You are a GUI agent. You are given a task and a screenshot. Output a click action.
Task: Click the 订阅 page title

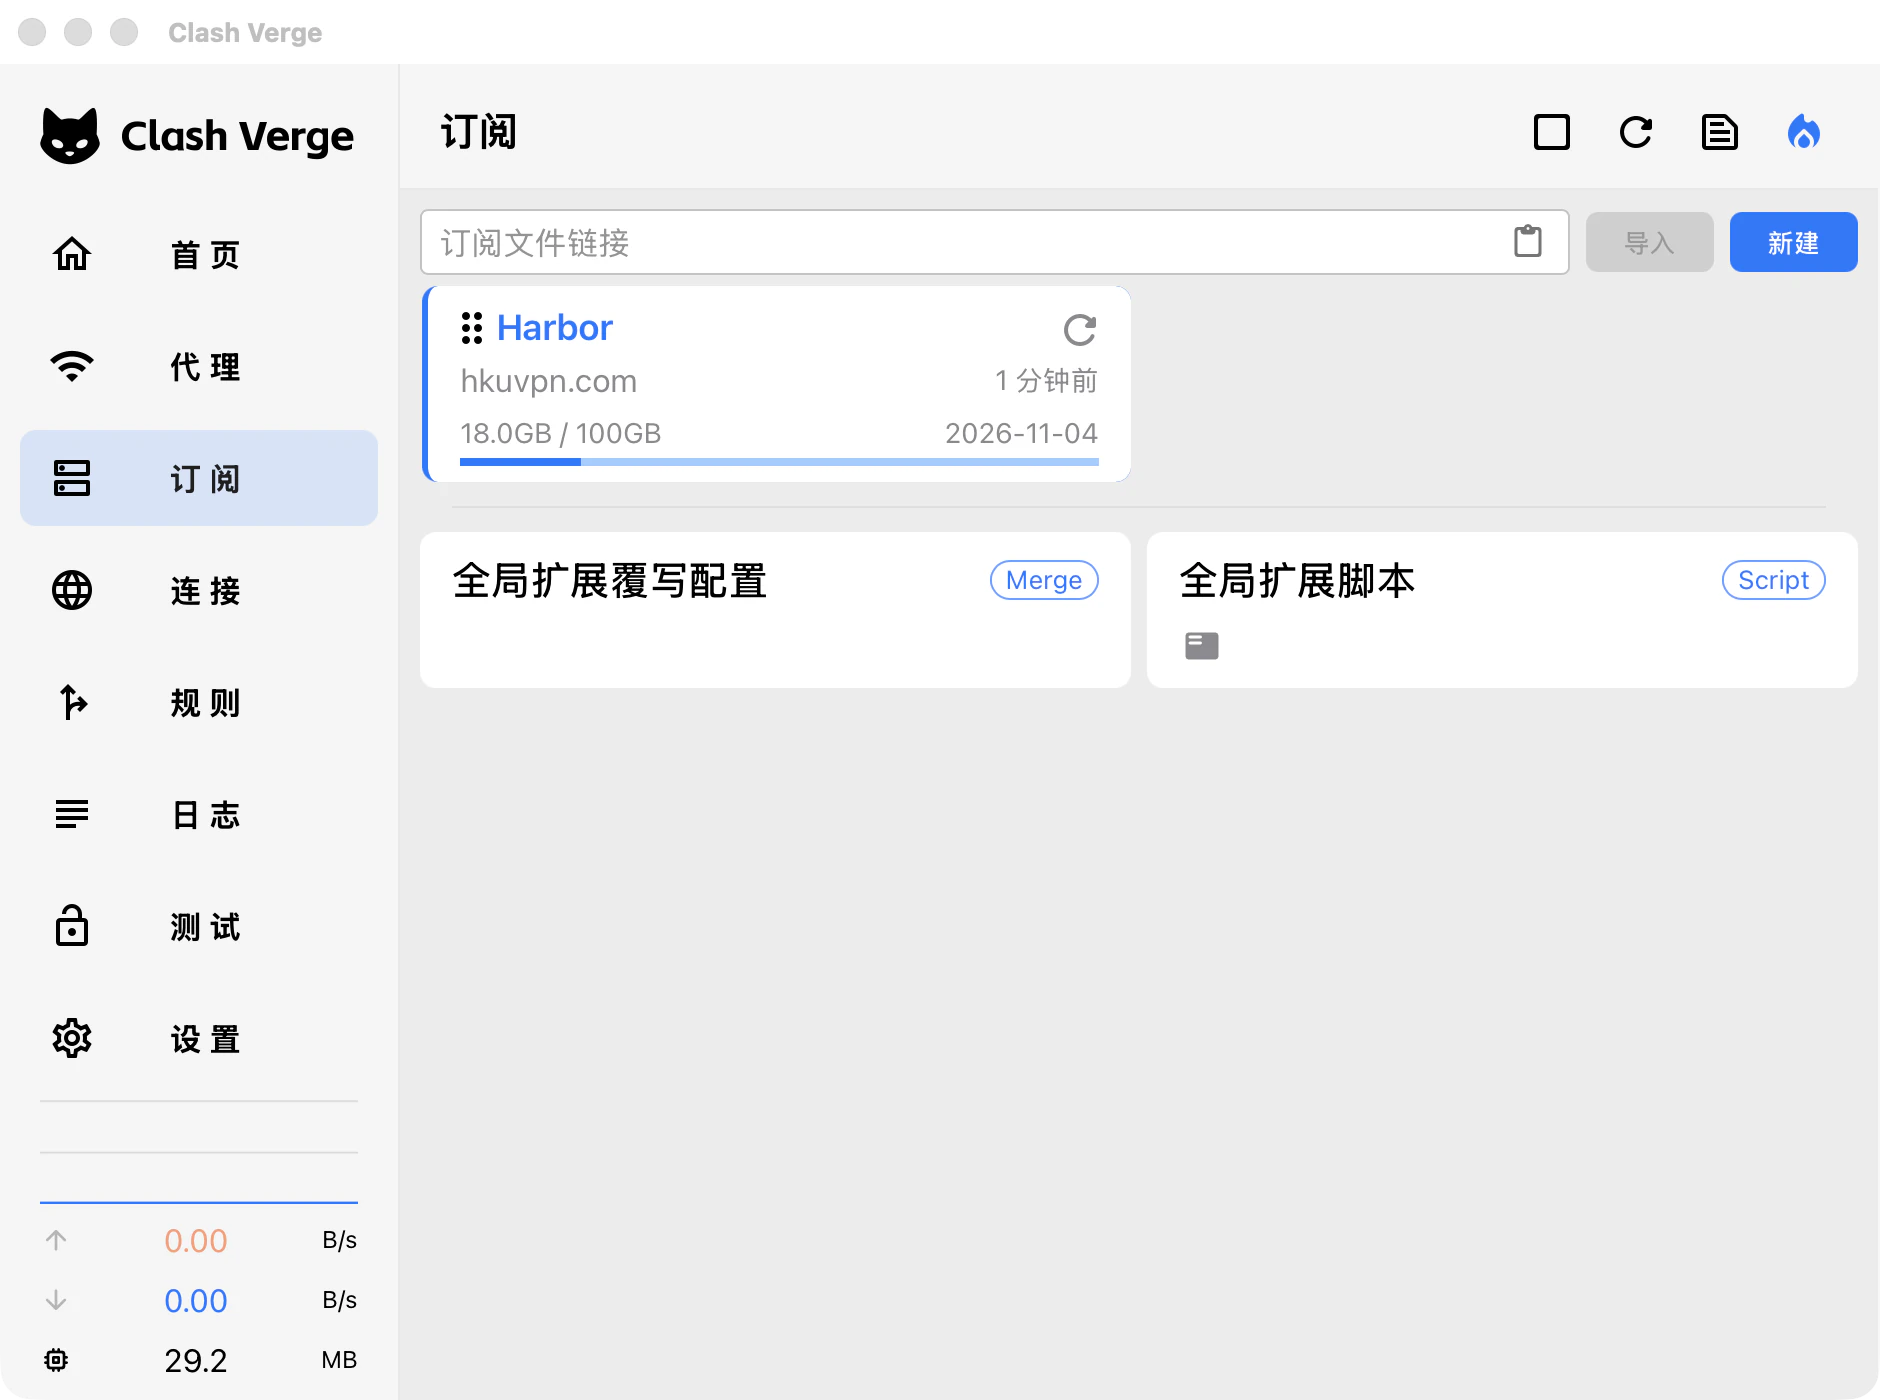click(x=479, y=132)
